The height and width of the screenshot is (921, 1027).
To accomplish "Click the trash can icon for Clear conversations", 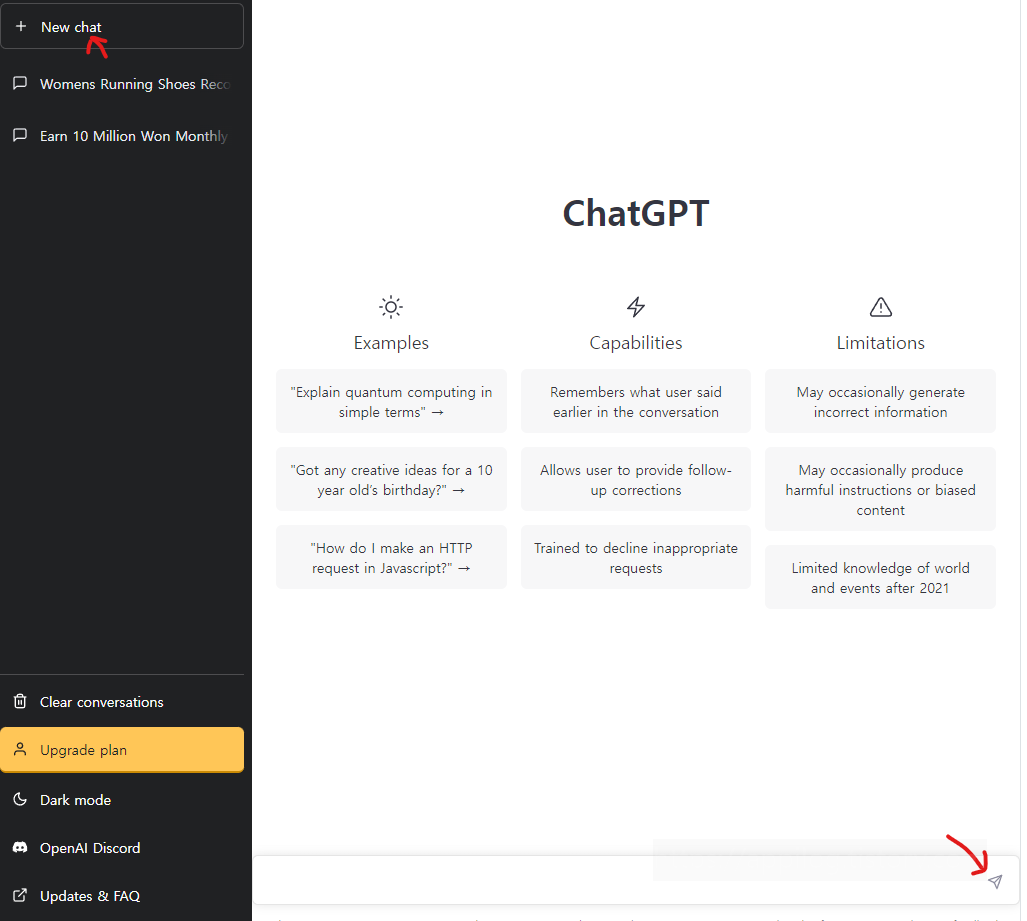I will pos(20,701).
